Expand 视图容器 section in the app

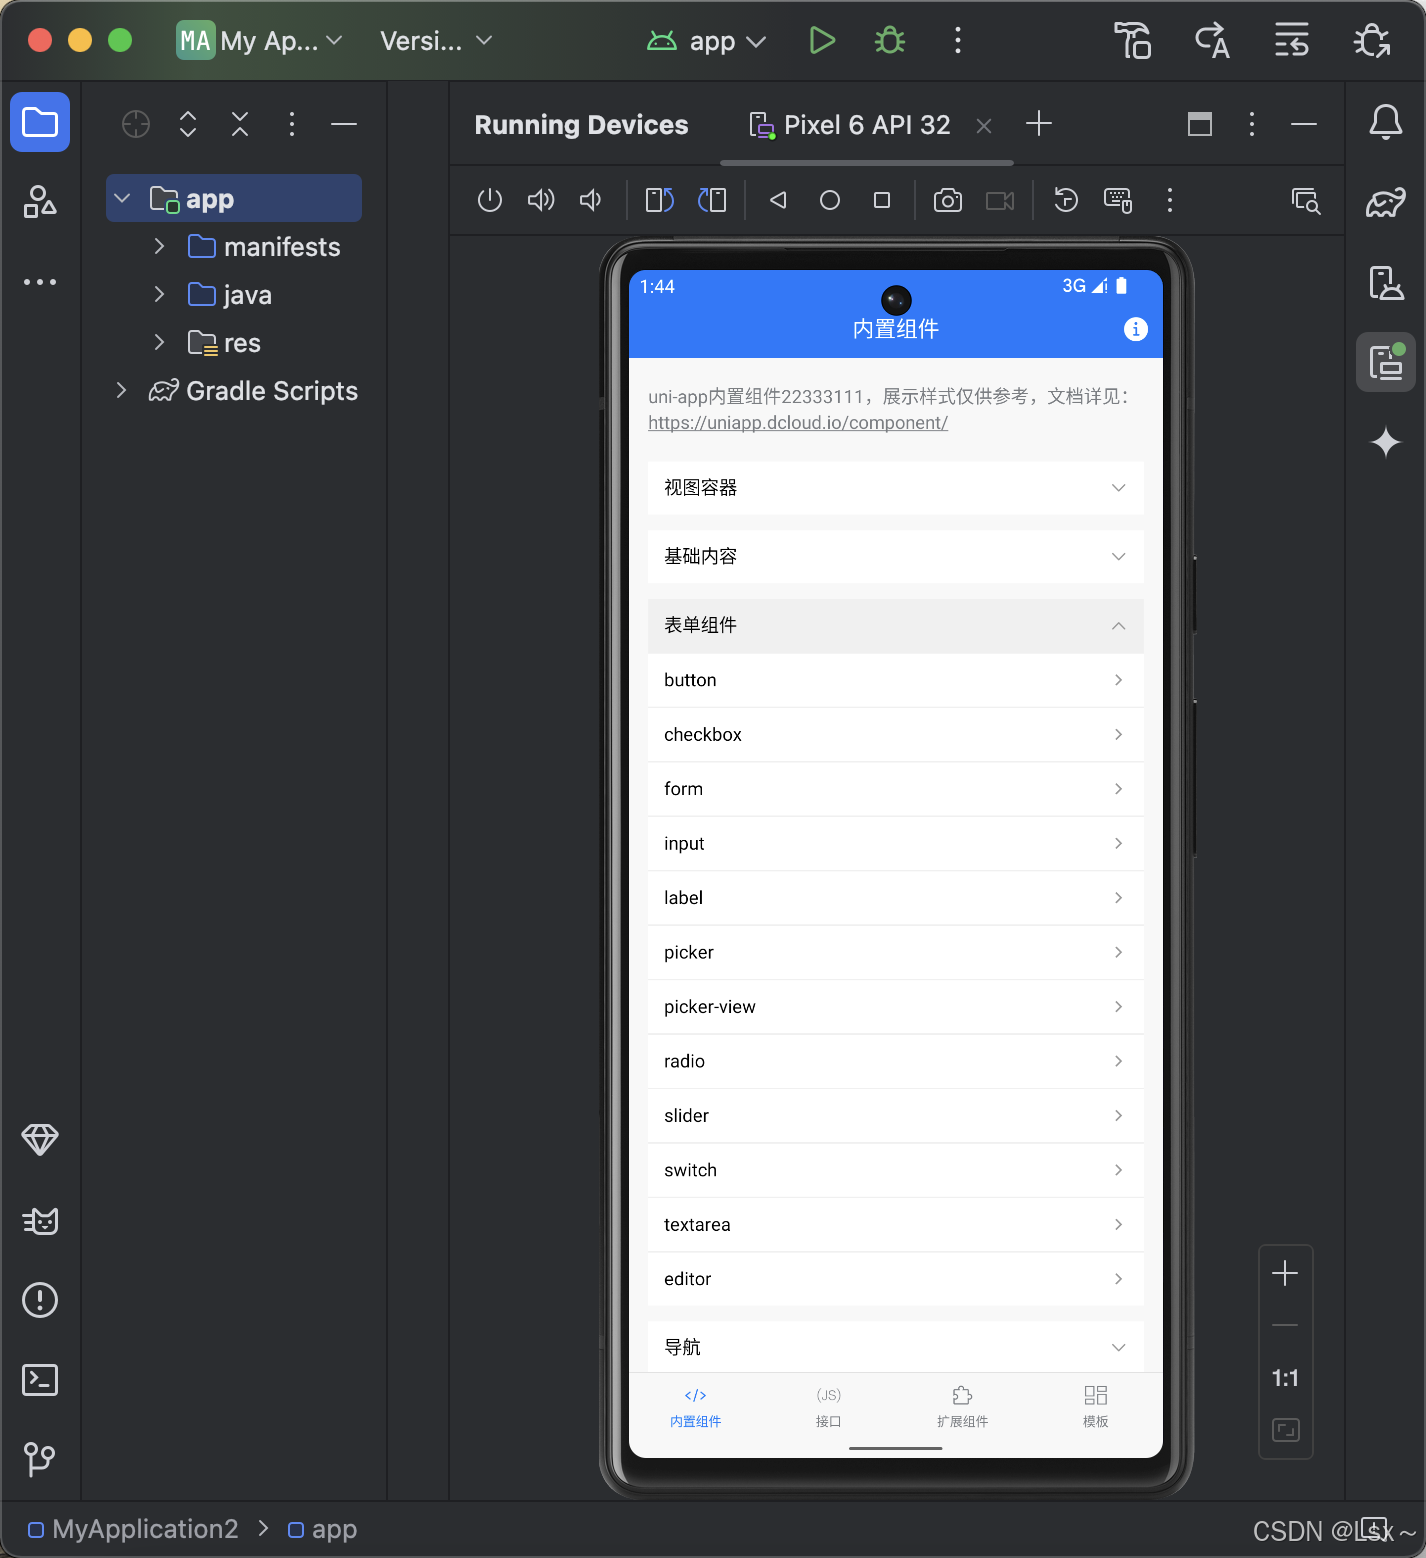pyautogui.click(x=896, y=488)
